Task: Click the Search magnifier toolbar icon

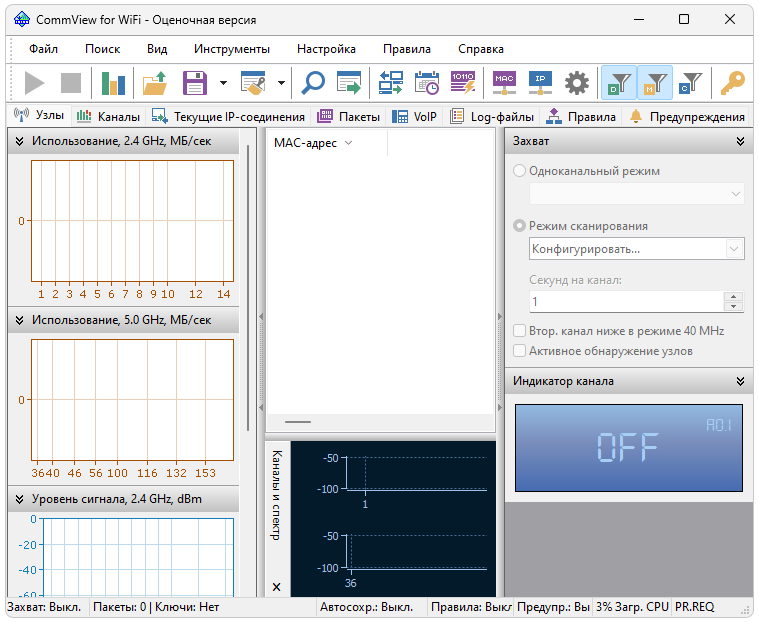Action: pyautogui.click(x=313, y=83)
